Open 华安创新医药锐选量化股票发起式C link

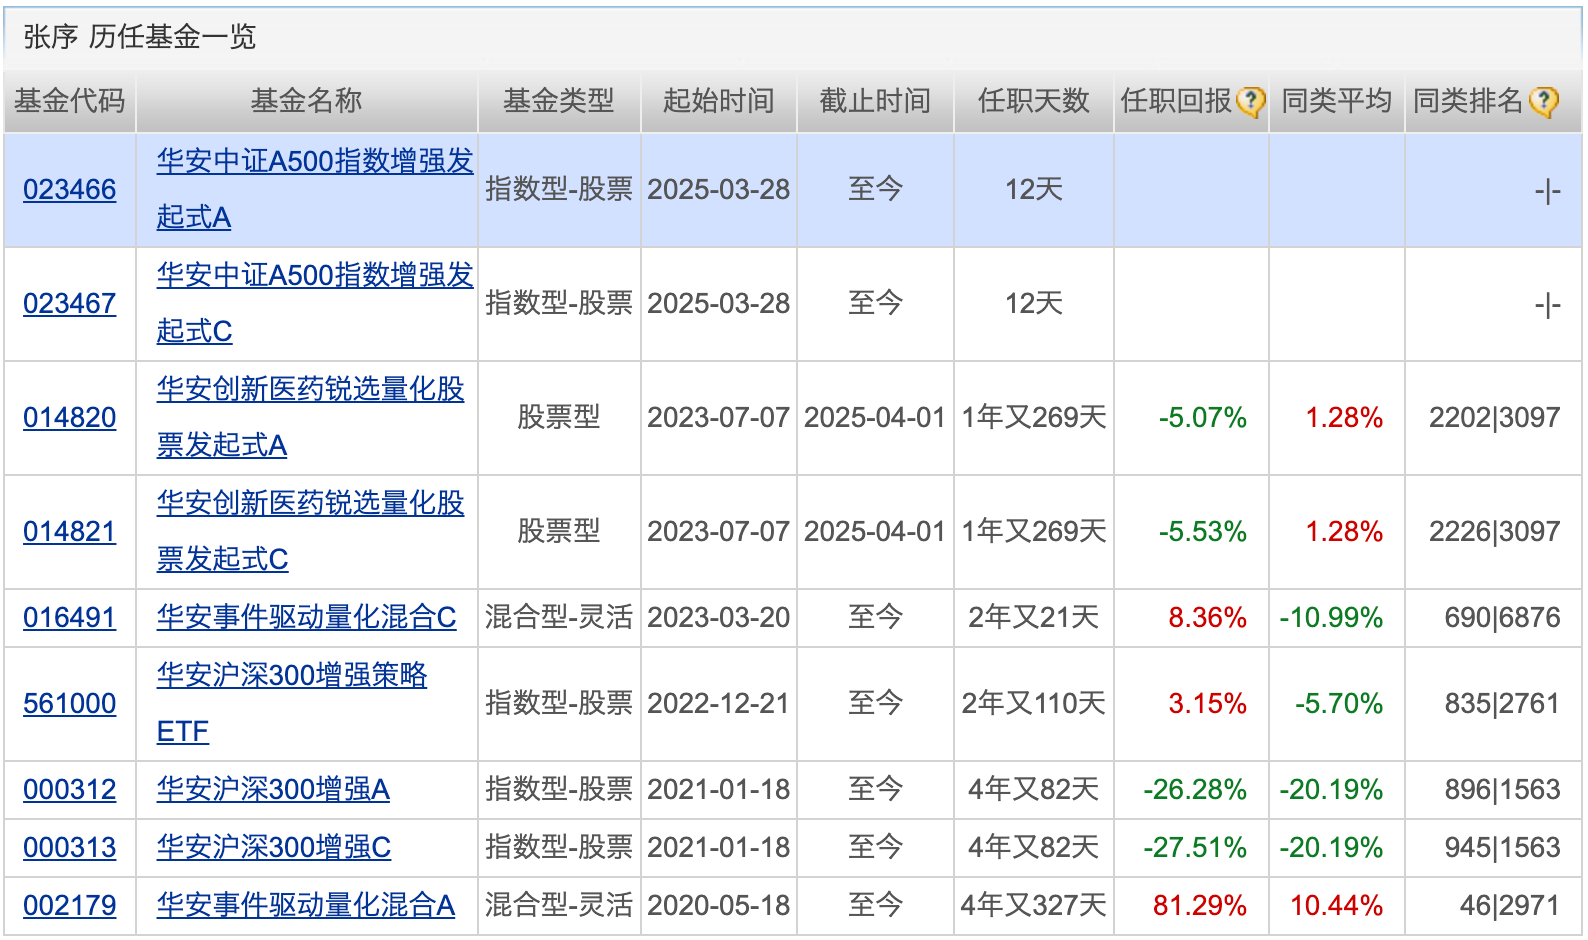click(x=310, y=531)
